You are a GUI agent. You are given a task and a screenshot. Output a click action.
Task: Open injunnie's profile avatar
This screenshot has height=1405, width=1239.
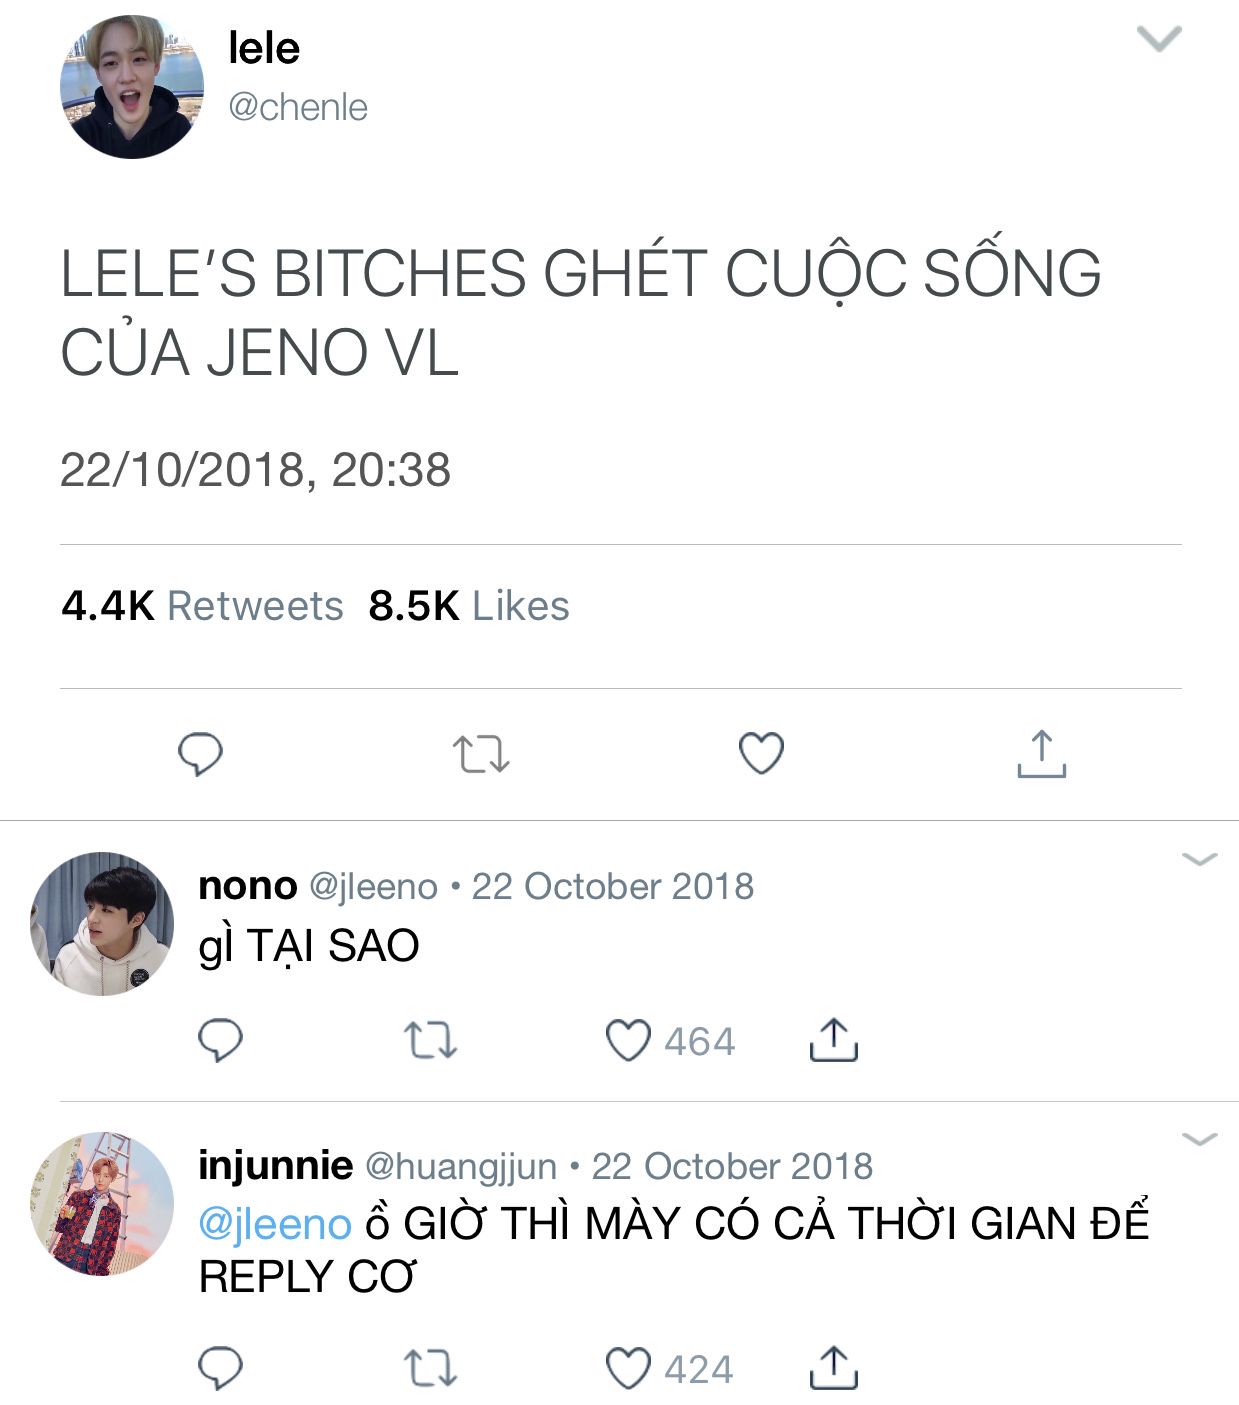[x=102, y=1204]
